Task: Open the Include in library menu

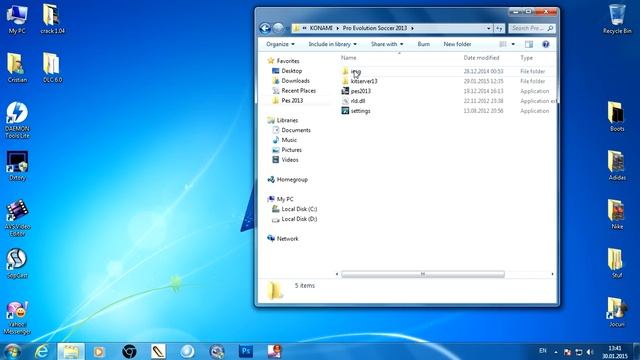Action: pos(333,44)
